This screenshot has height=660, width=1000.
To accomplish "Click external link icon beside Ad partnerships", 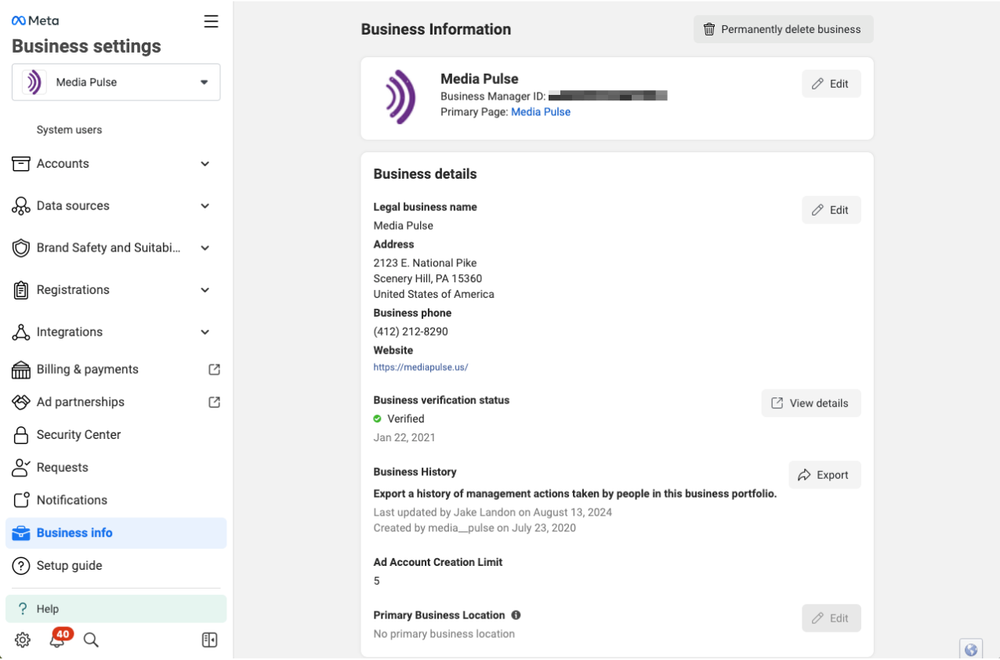I will coord(214,402).
